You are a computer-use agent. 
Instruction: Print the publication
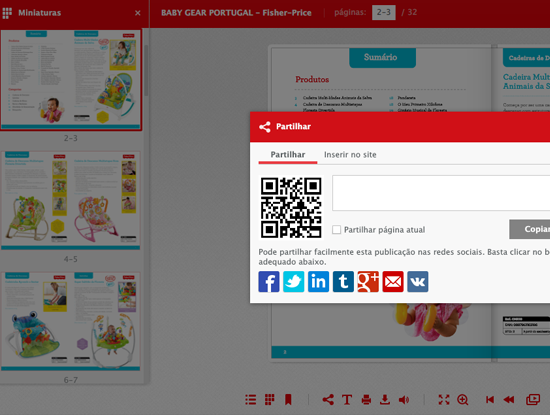point(366,400)
